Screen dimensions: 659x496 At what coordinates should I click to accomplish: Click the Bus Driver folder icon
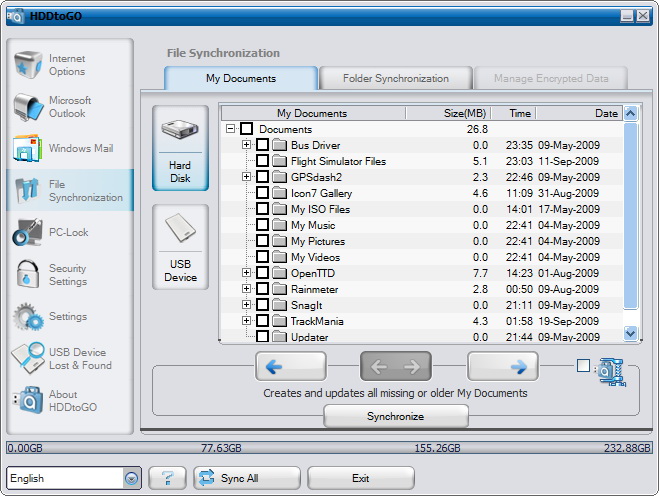click(279, 145)
